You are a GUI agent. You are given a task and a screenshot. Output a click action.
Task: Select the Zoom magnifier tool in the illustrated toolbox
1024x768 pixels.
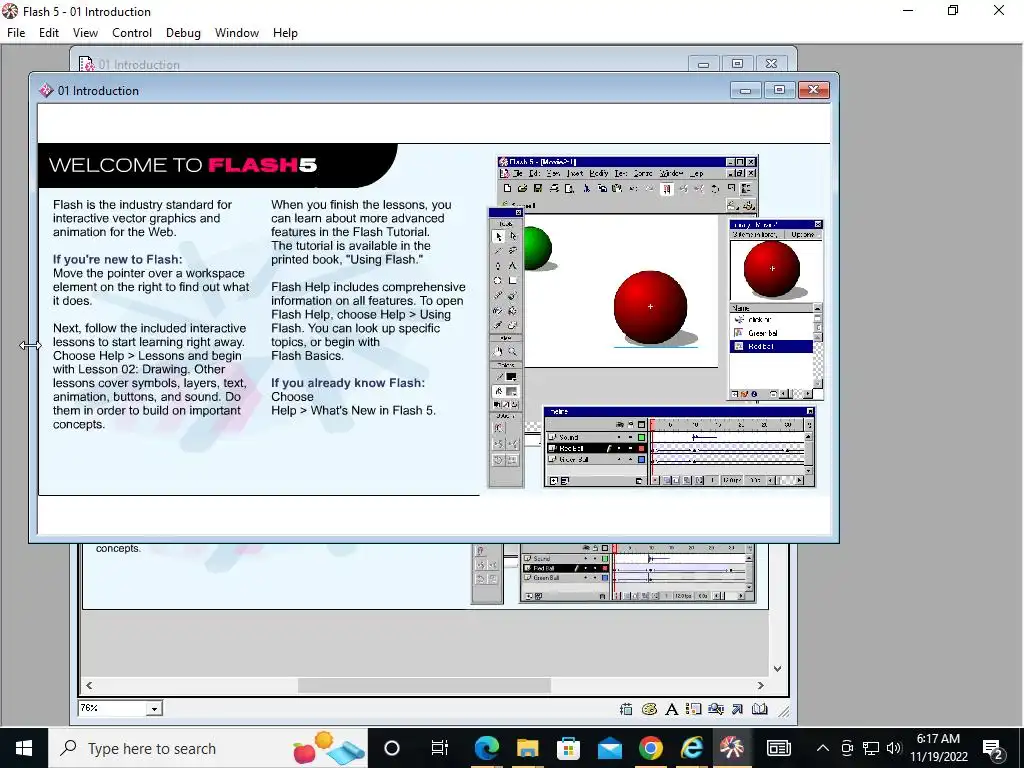coord(513,351)
